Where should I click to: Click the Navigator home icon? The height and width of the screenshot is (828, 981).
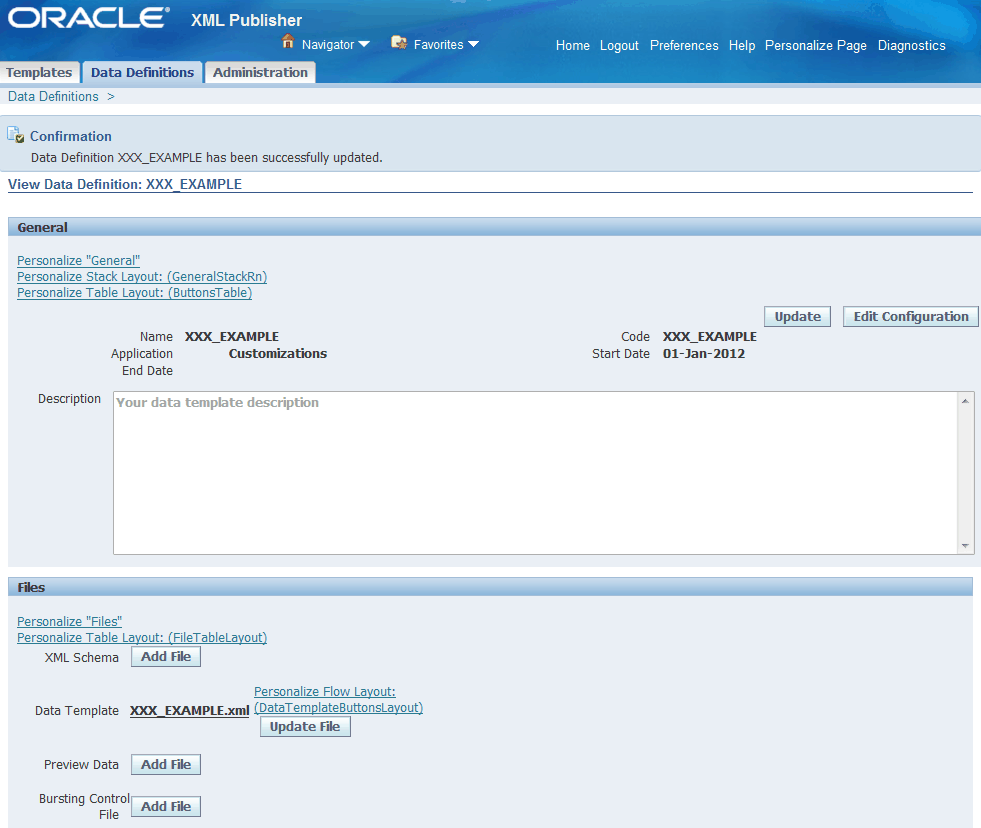point(288,41)
